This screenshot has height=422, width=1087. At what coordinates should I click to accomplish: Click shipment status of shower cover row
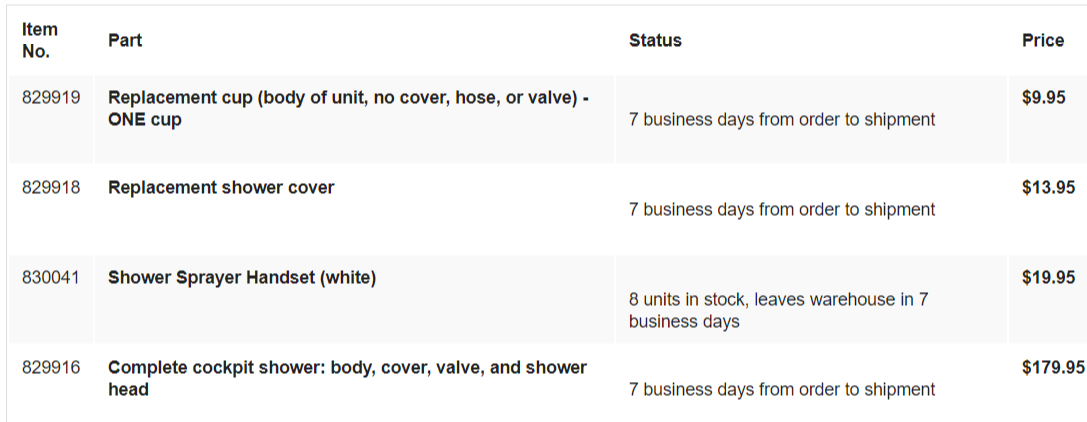pos(782,210)
